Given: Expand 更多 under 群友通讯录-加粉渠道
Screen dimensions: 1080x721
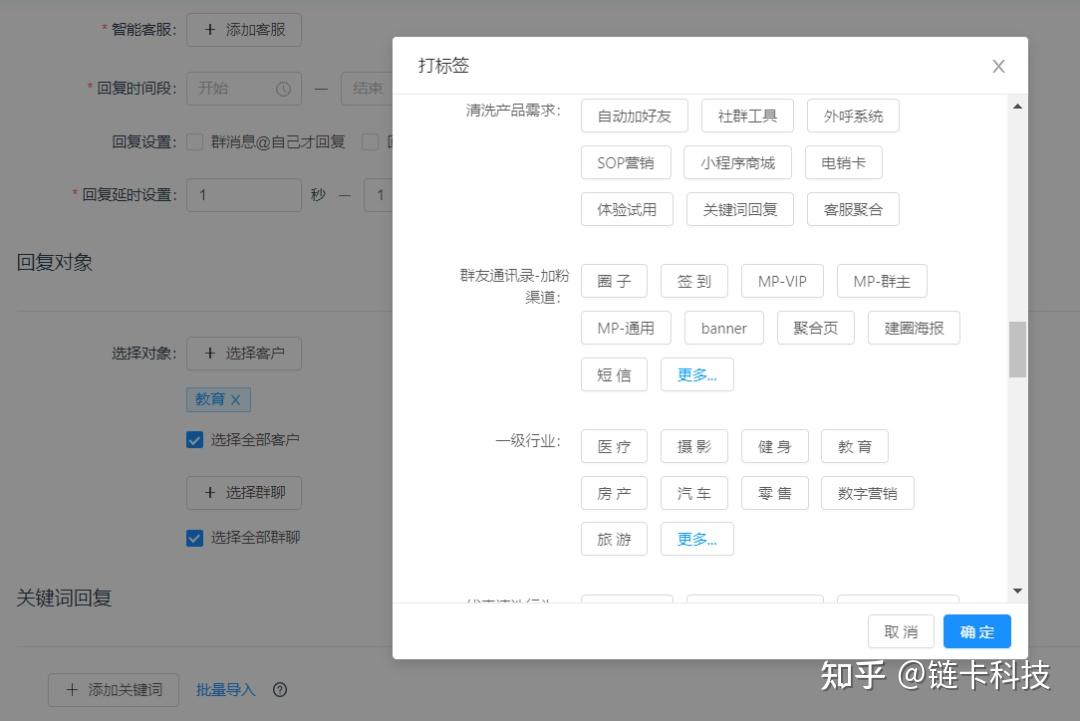Looking at the screenshot, I should pyautogui.click(x=697, y=374).
